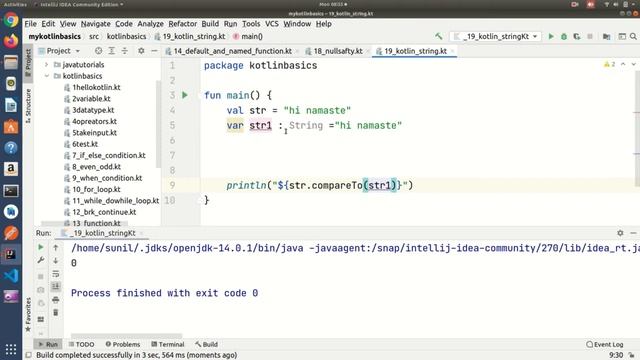This screenshot has height=360, width=640.
Task: Open Search Everywhere magnifier icon
Action: tap(633, 36)
